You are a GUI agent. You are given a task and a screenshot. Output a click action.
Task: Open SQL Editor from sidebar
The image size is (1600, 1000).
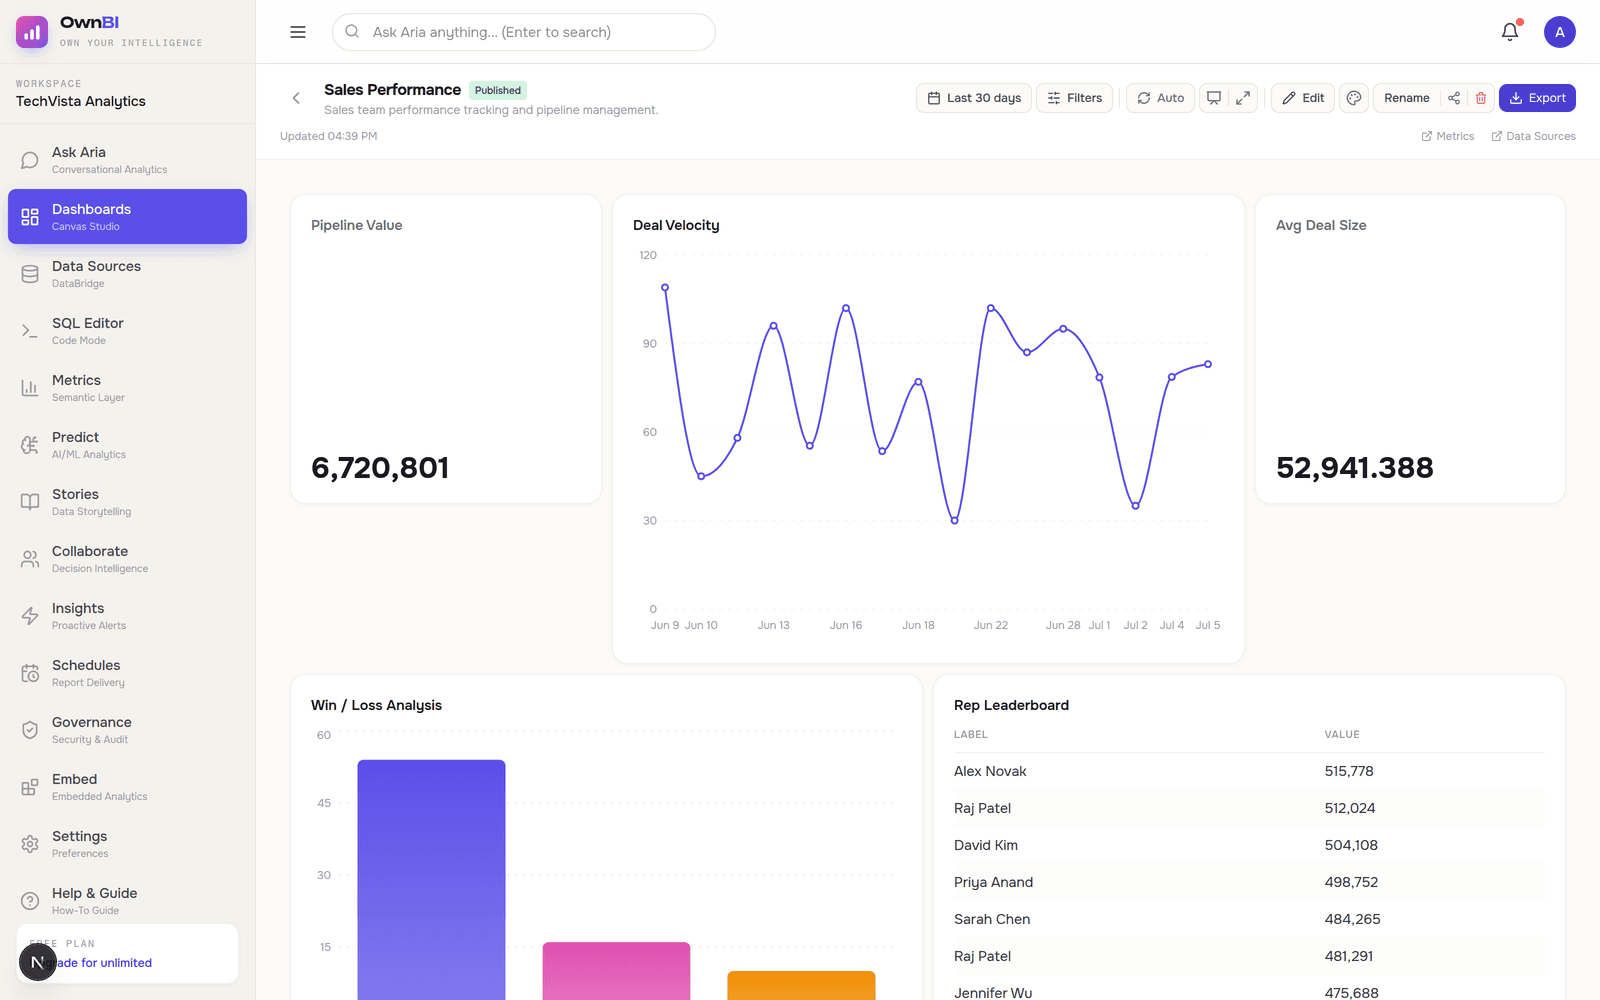(x=127, y=331)
